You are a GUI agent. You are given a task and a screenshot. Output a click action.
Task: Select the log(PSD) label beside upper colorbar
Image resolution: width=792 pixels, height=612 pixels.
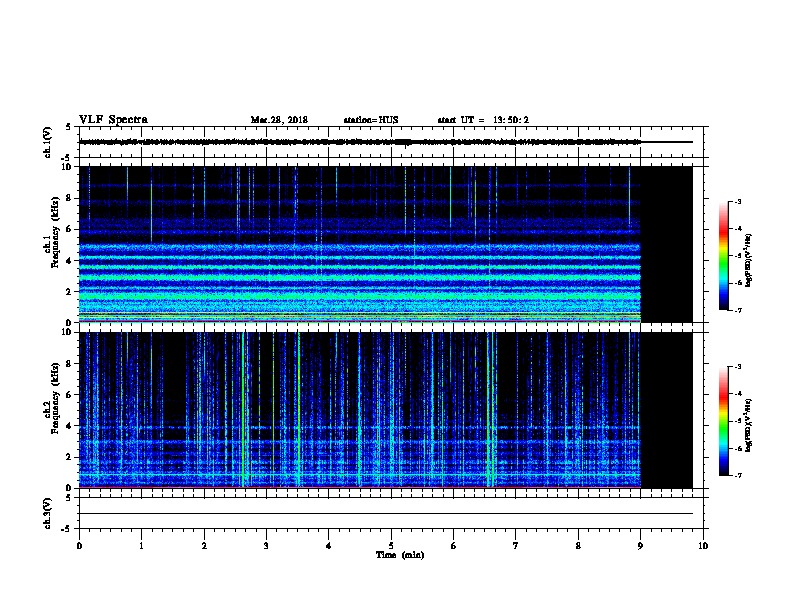(748, 261)
